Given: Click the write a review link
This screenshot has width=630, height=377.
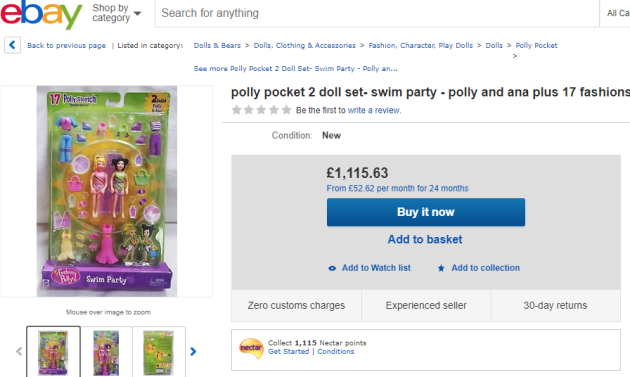Looking at the screenshot, I should click(374, 110).
